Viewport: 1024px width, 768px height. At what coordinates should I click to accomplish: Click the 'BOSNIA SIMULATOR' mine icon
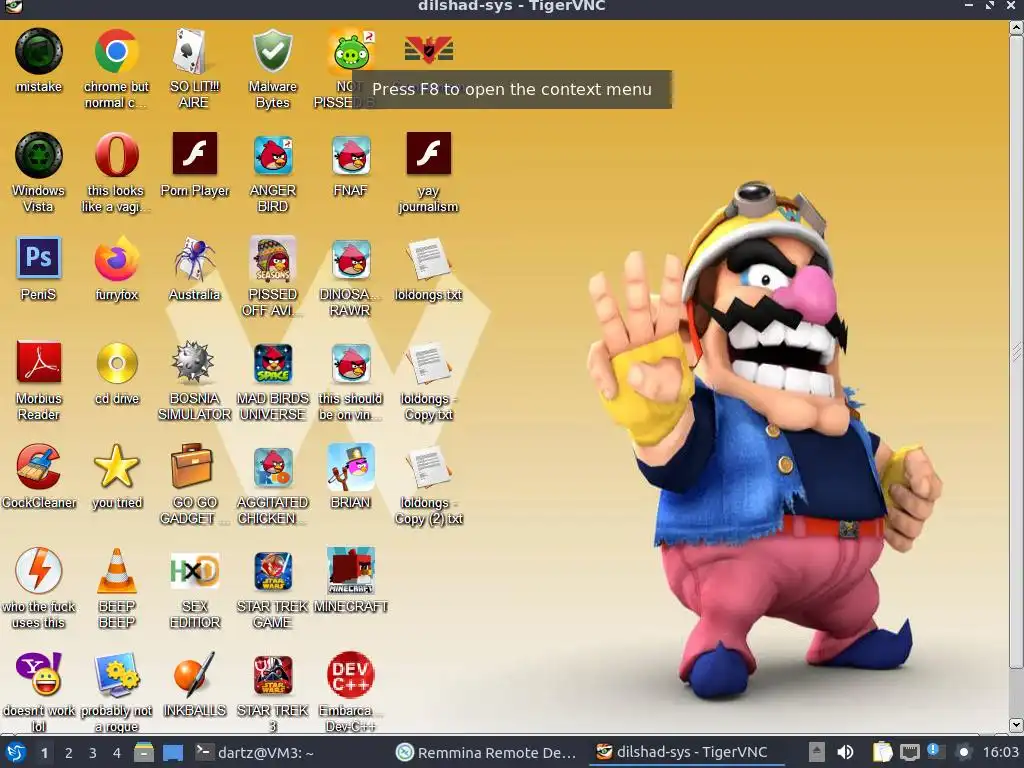[194, 361]
